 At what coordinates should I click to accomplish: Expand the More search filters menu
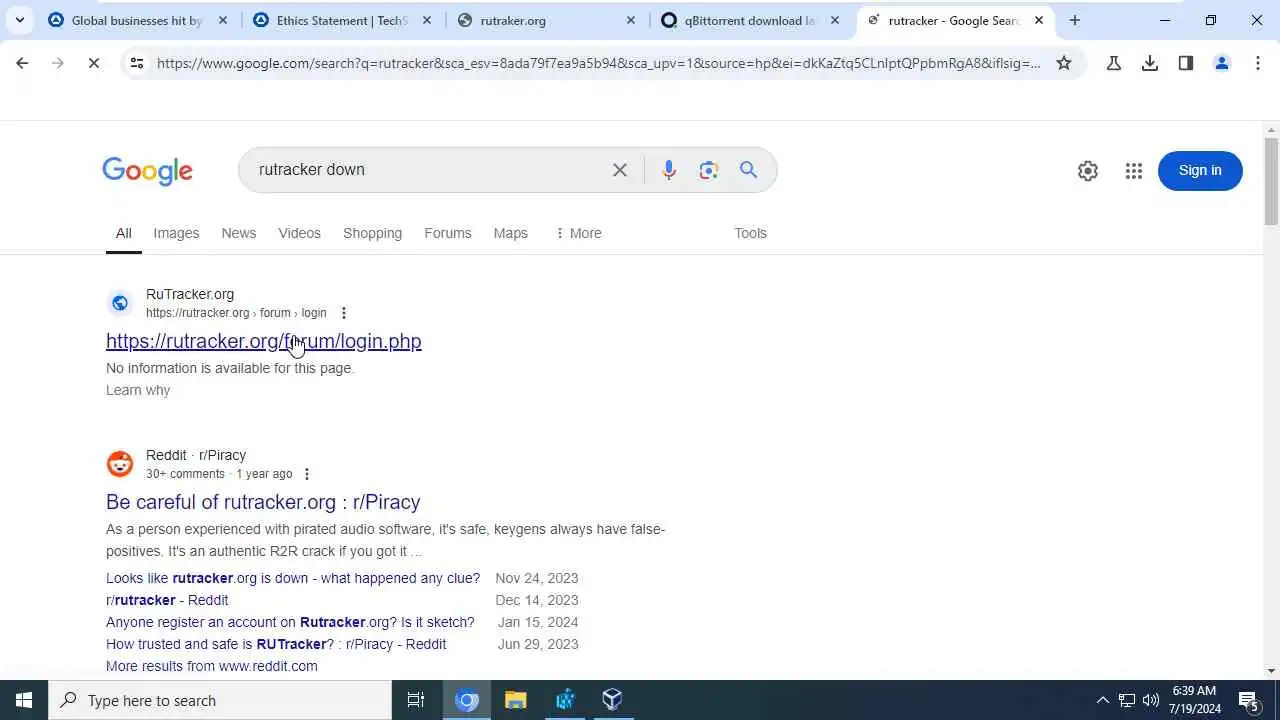(x=578, y=233)
